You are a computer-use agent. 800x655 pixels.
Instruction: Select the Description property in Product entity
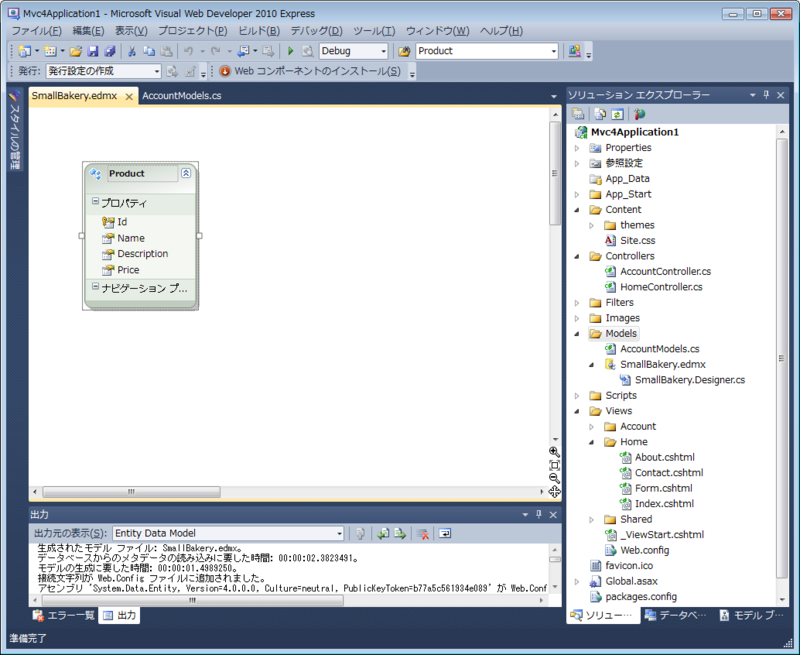coord(142,254)
